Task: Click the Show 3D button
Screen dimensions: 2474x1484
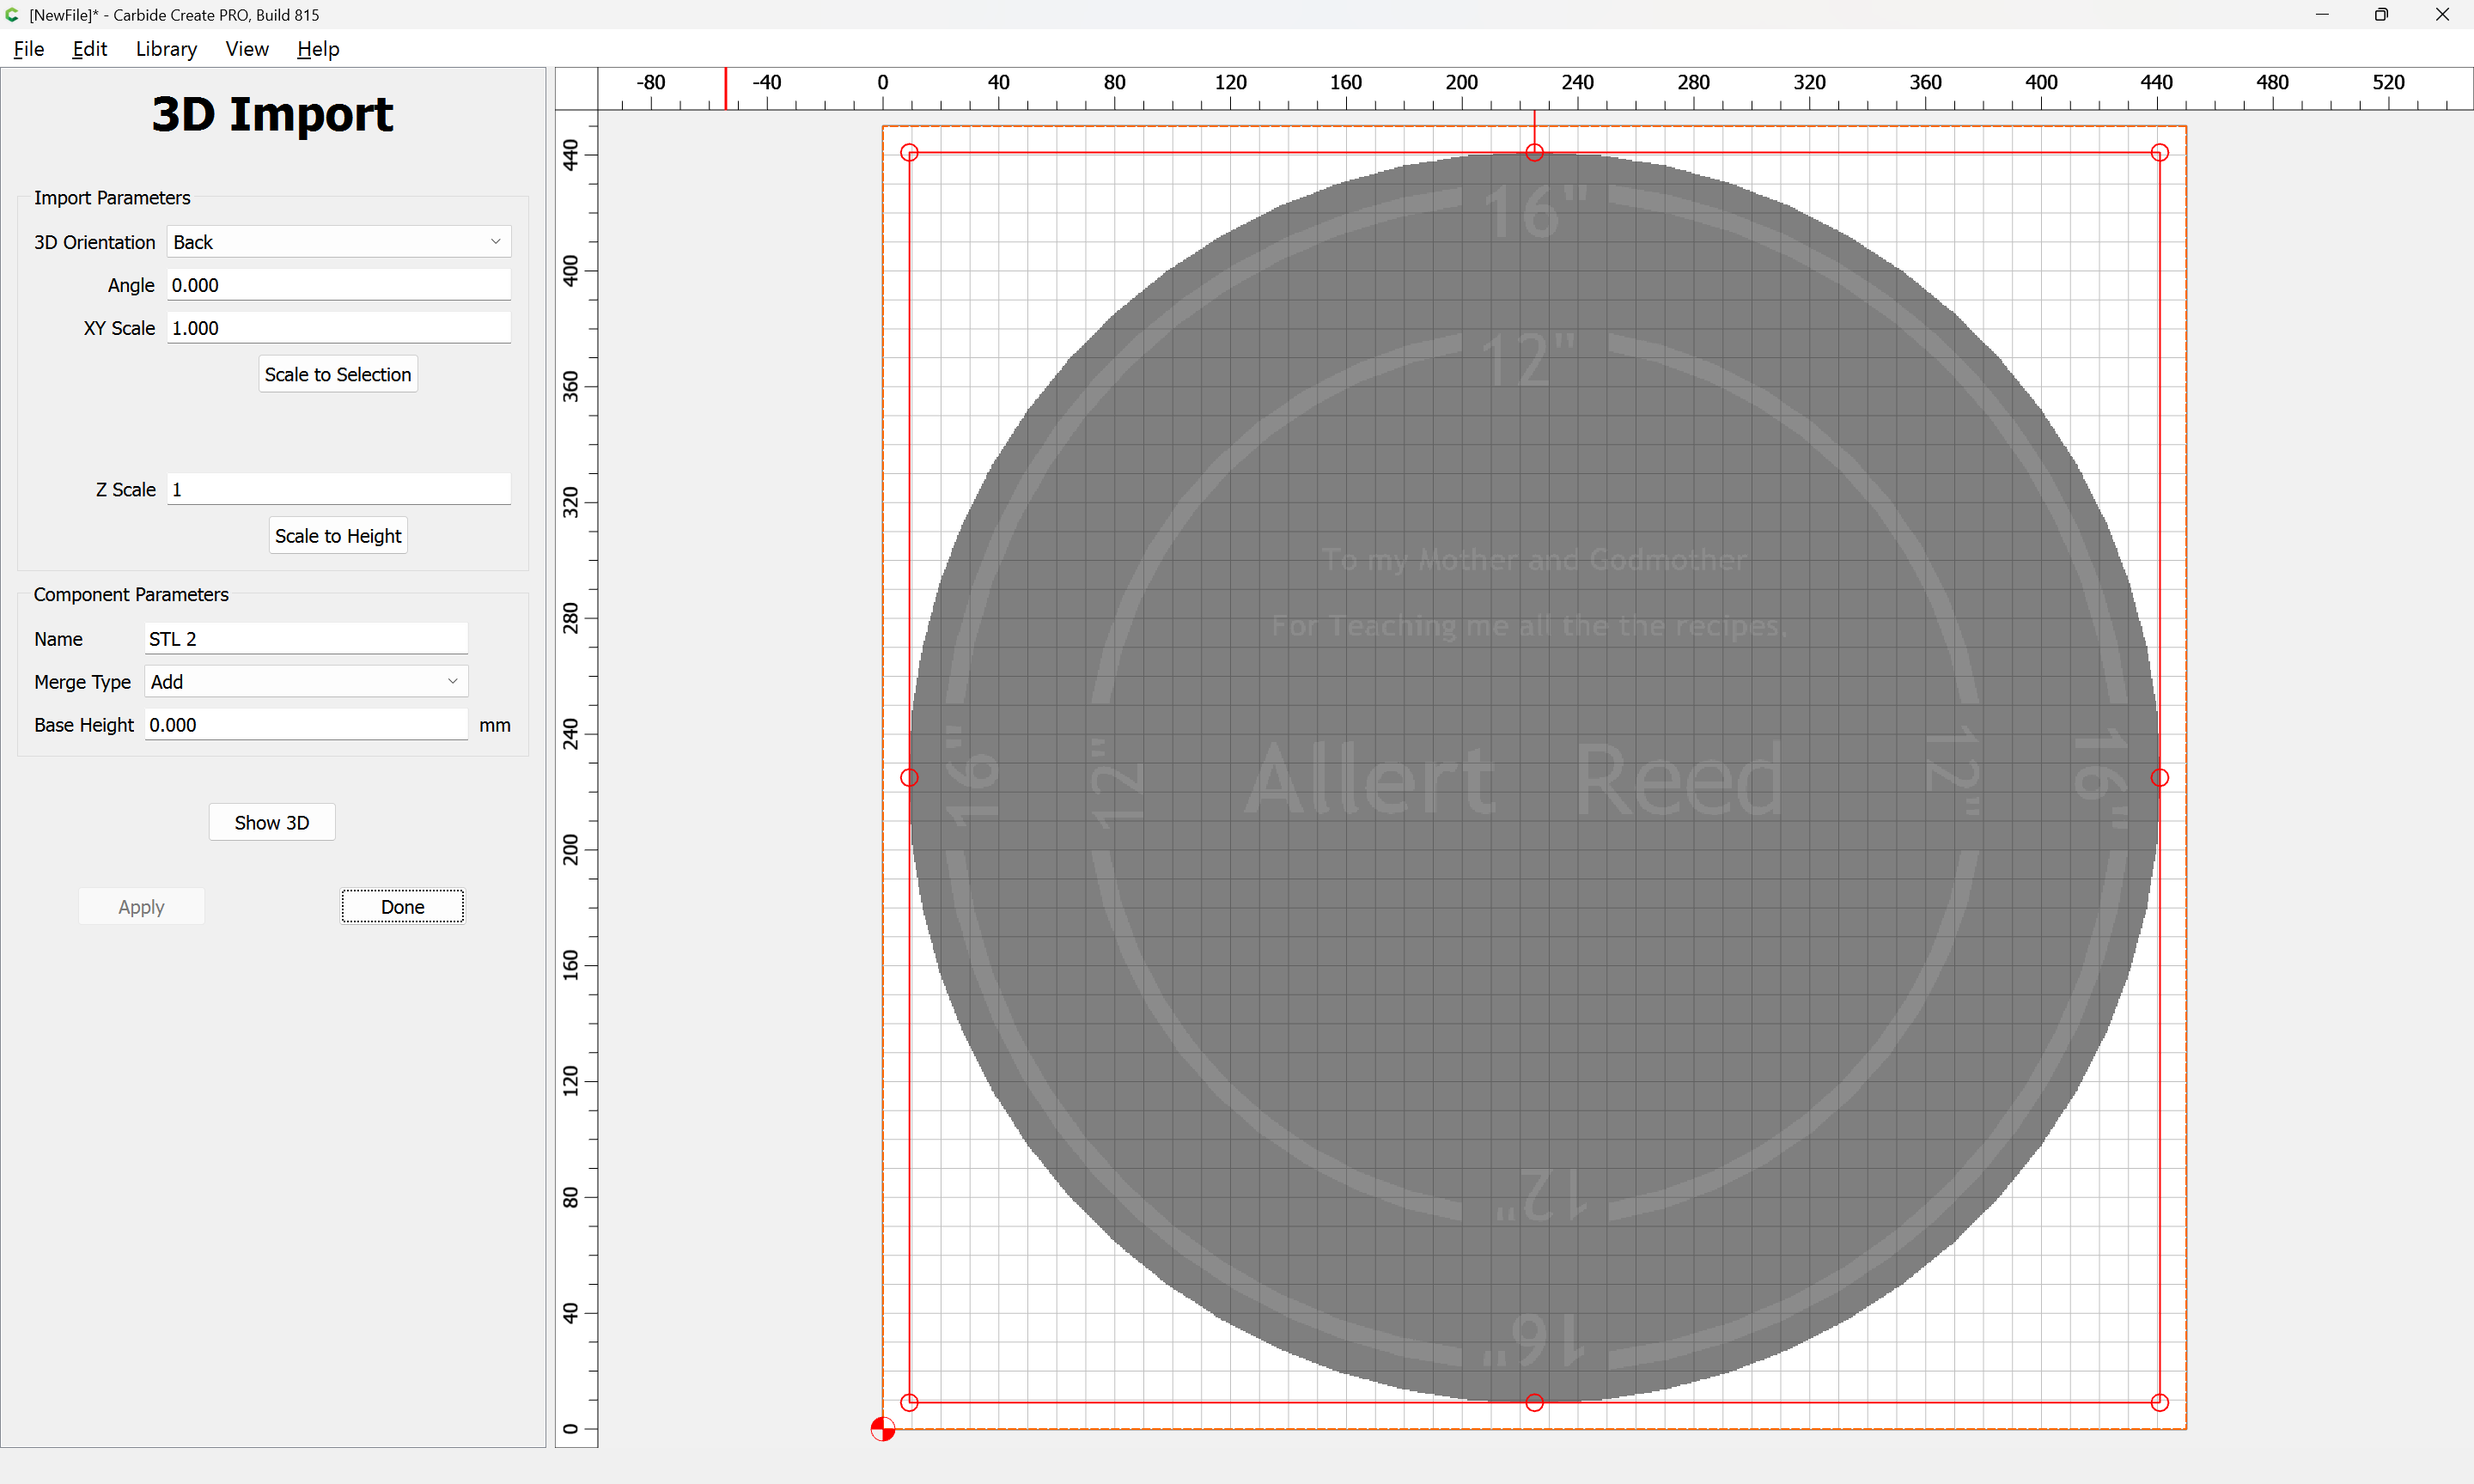Action: (x=272, y=823)
